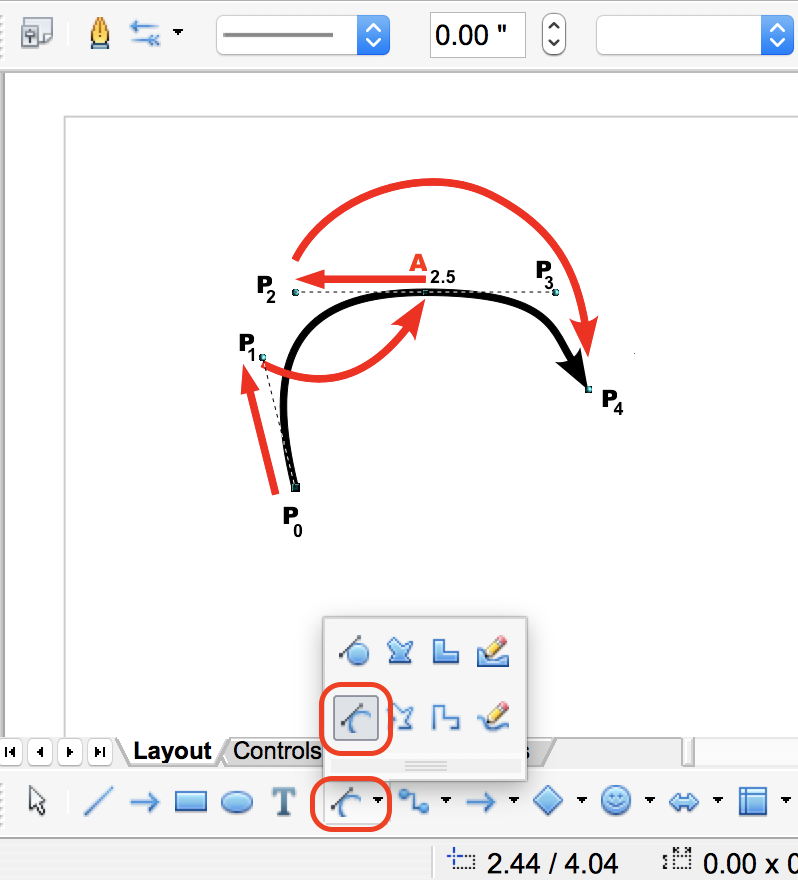
Task: Go to next tab with navigation button
Action: click(x=70, y=751)
